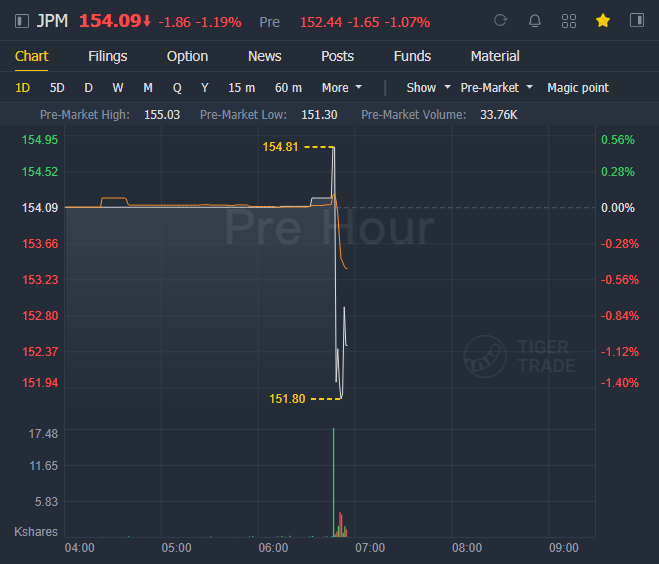Click the -1.12% percent axis label
659x564 pixels.
point(619,351)
